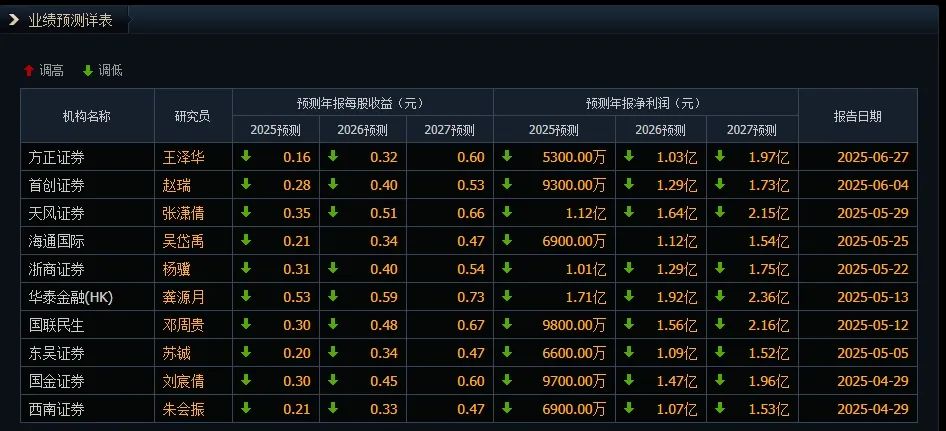This screenshot has width=946, height=431.
Task: Select researcher 朱会振
Action: [183, 409]
